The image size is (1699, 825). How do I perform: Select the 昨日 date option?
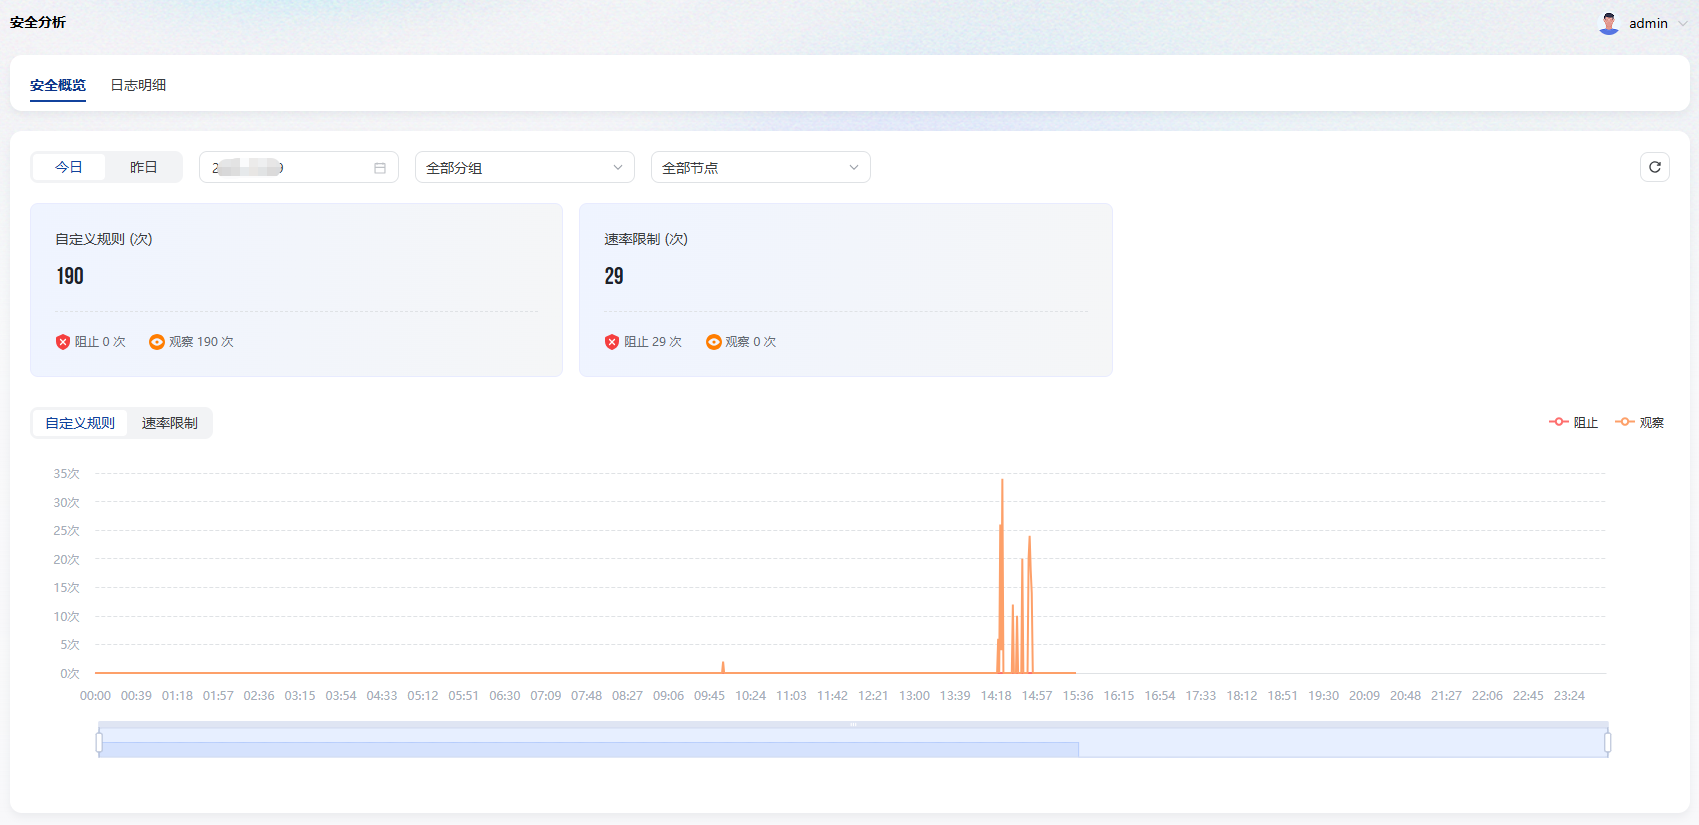[x=143, y=167]
